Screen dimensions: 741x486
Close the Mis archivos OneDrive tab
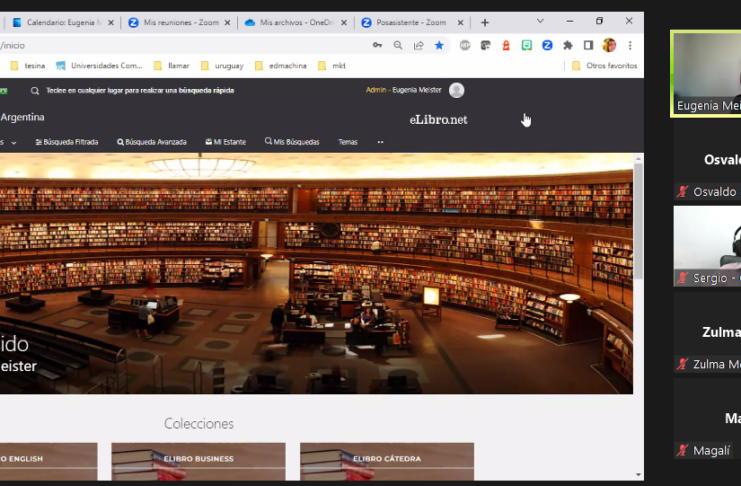[344, 23]
